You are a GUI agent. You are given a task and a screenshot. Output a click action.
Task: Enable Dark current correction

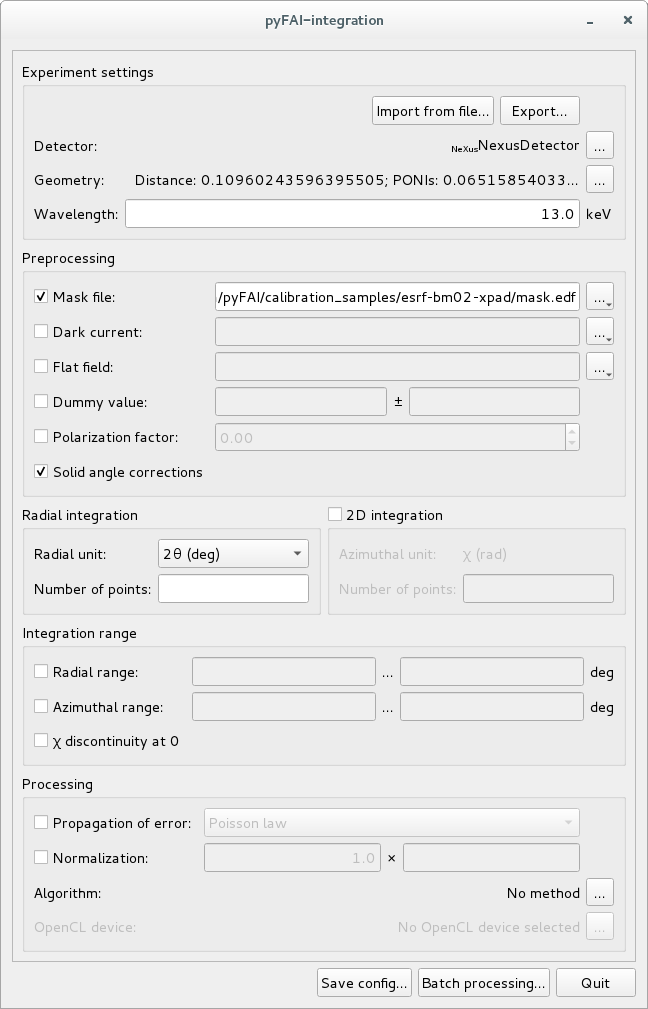[x=41, y=332]
